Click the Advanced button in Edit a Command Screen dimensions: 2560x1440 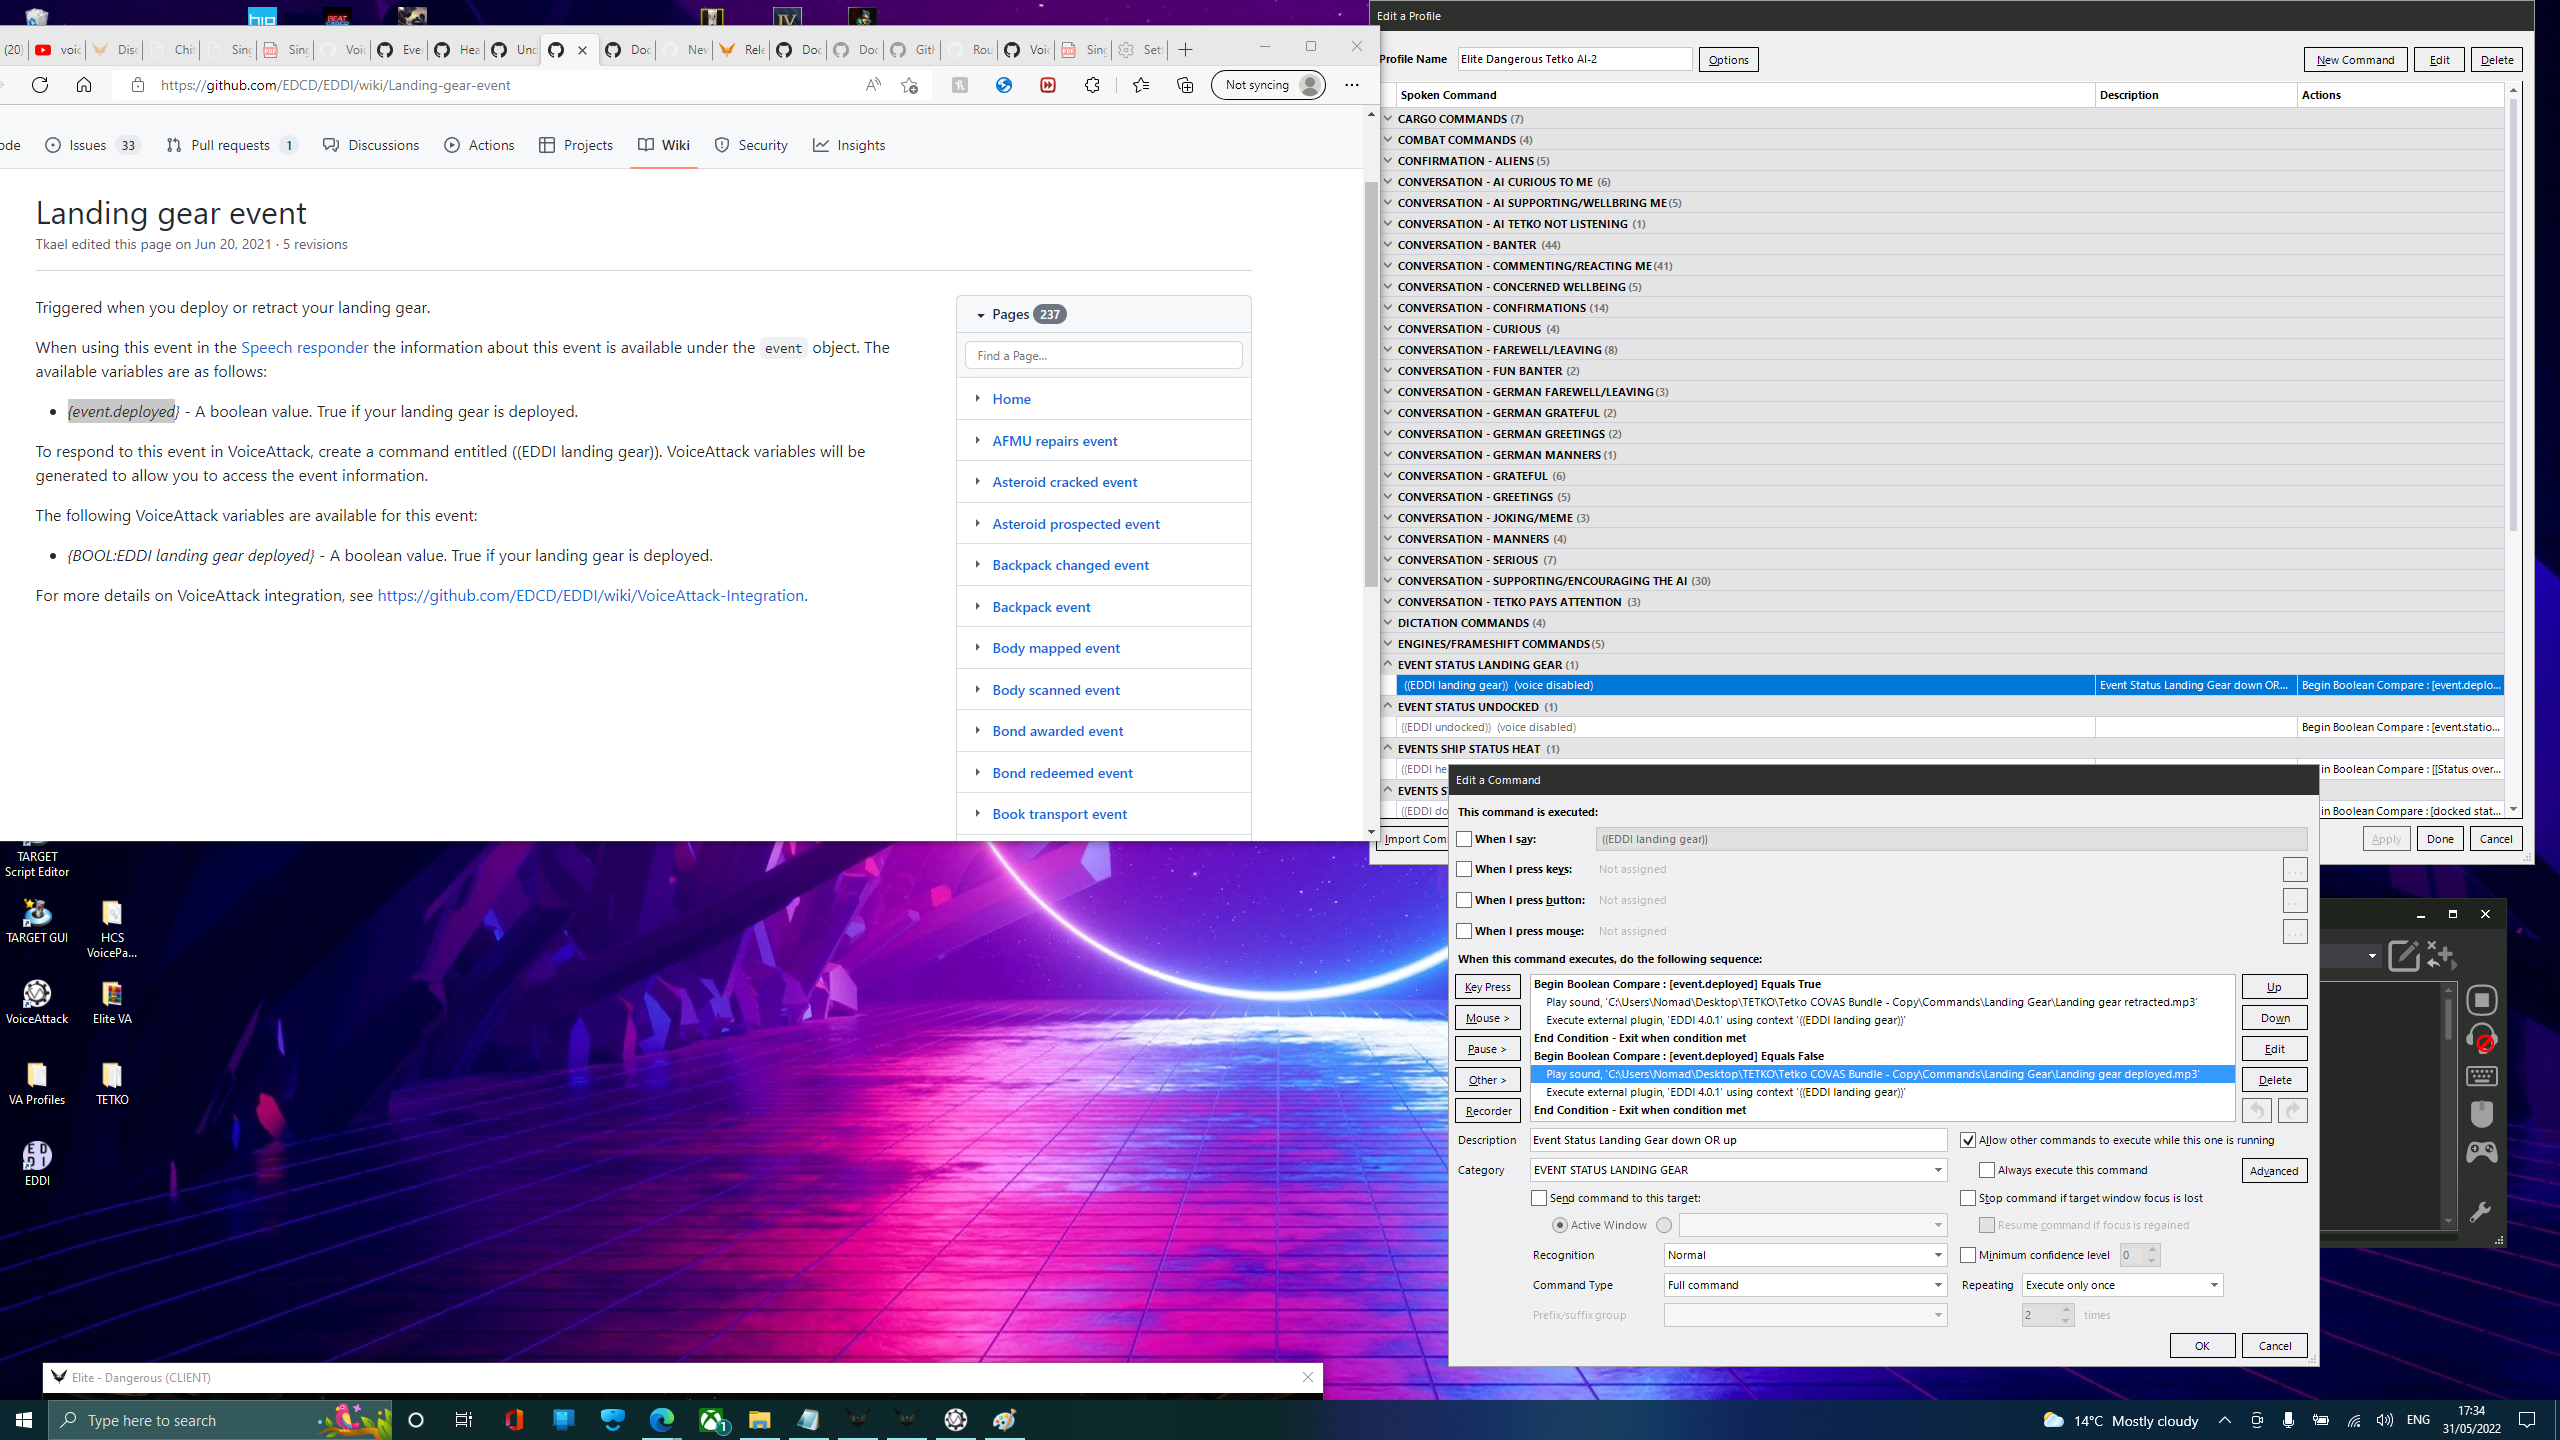tap(2274, 1170)
